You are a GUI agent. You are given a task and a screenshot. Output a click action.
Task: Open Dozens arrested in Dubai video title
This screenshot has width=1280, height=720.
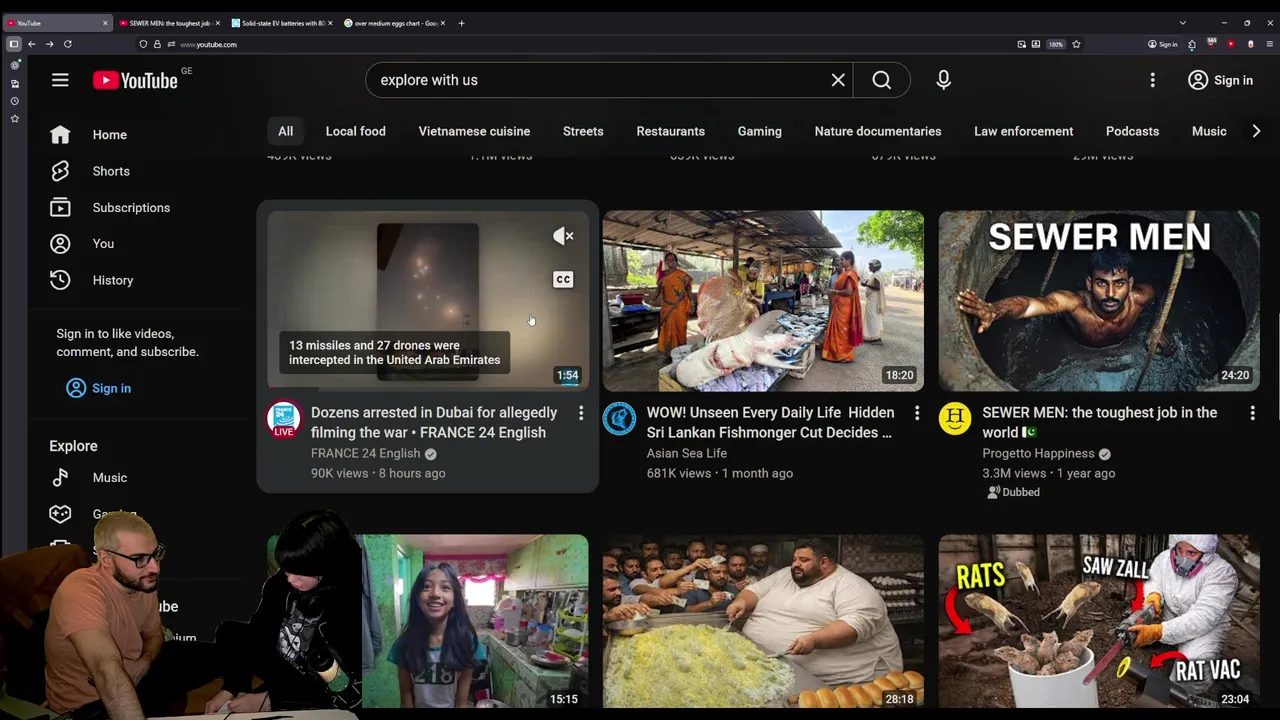(x=434, y=422)
